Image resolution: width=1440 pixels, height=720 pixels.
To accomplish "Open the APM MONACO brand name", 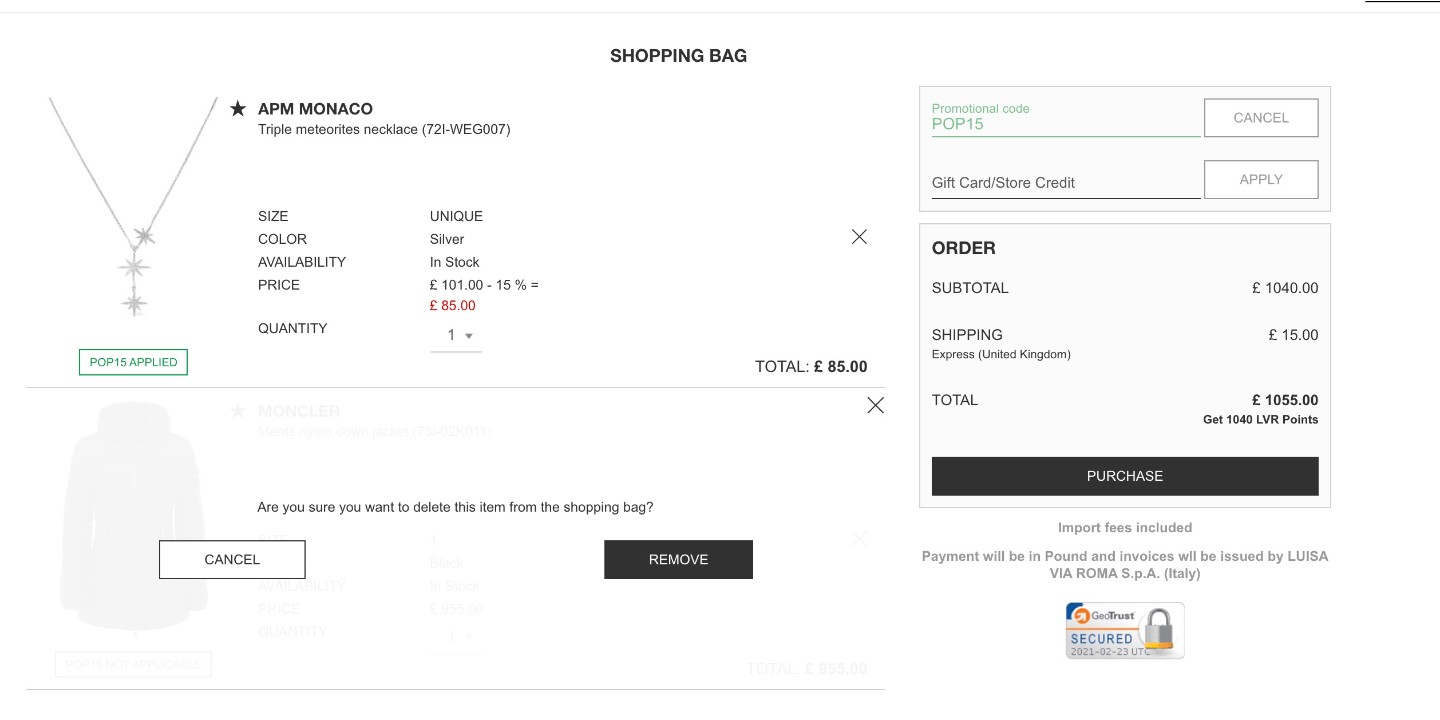I will (315, 109).
